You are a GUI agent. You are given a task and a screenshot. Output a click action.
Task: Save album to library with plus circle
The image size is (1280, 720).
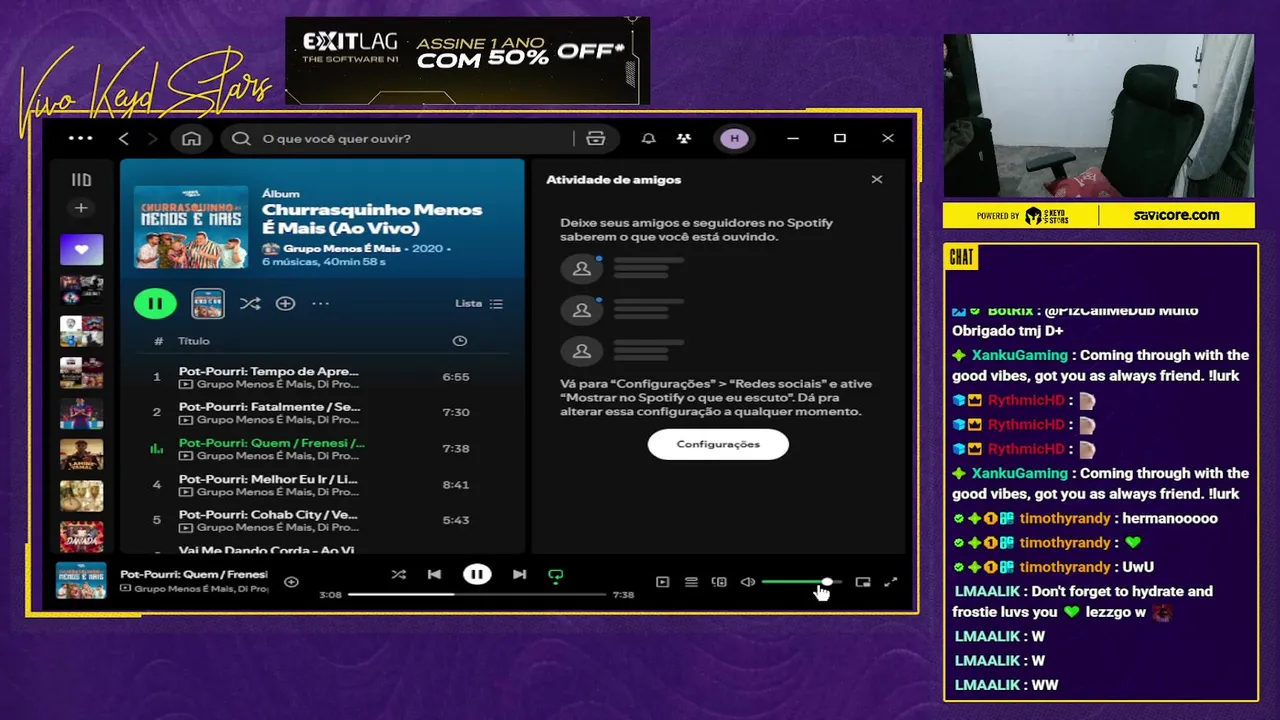coord(285,303)
